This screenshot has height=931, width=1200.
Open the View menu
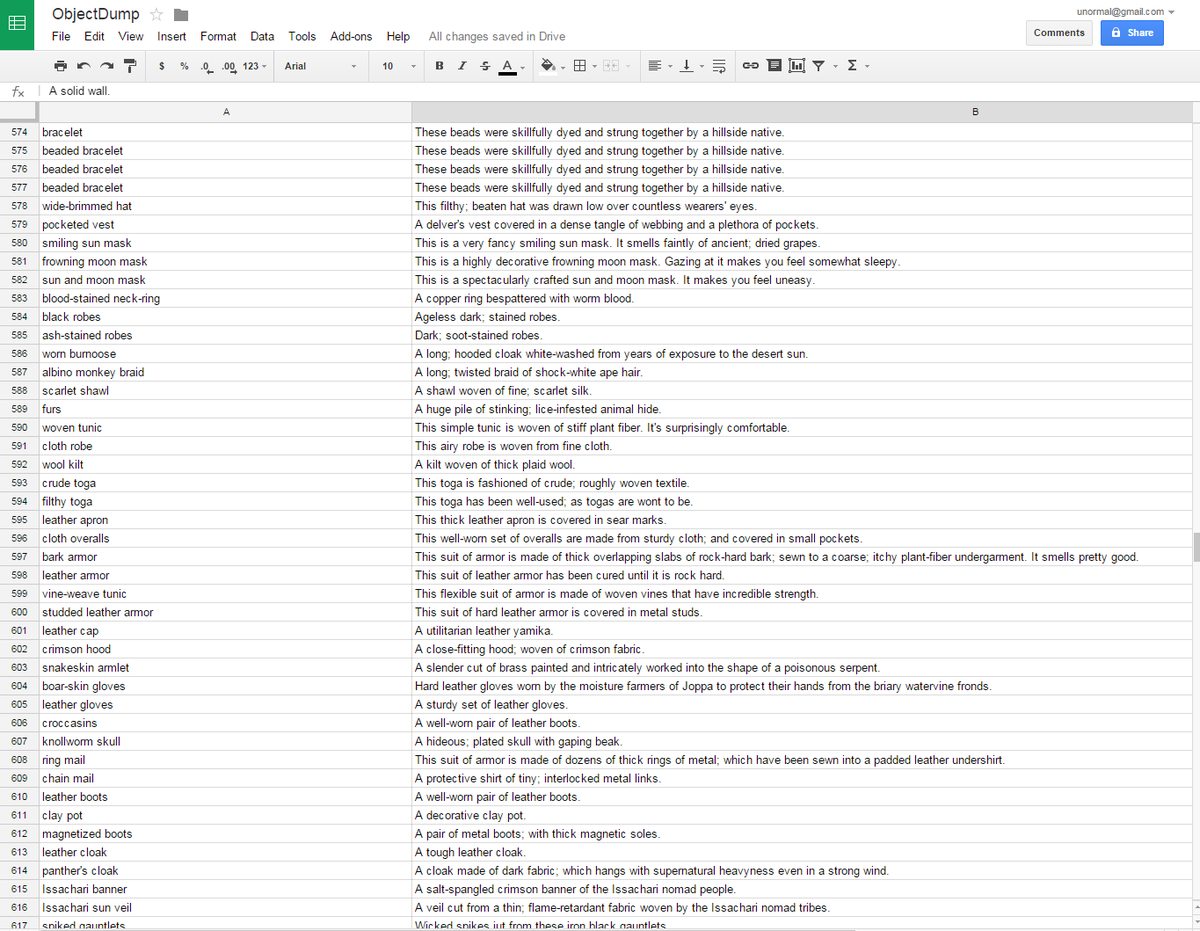131,36
